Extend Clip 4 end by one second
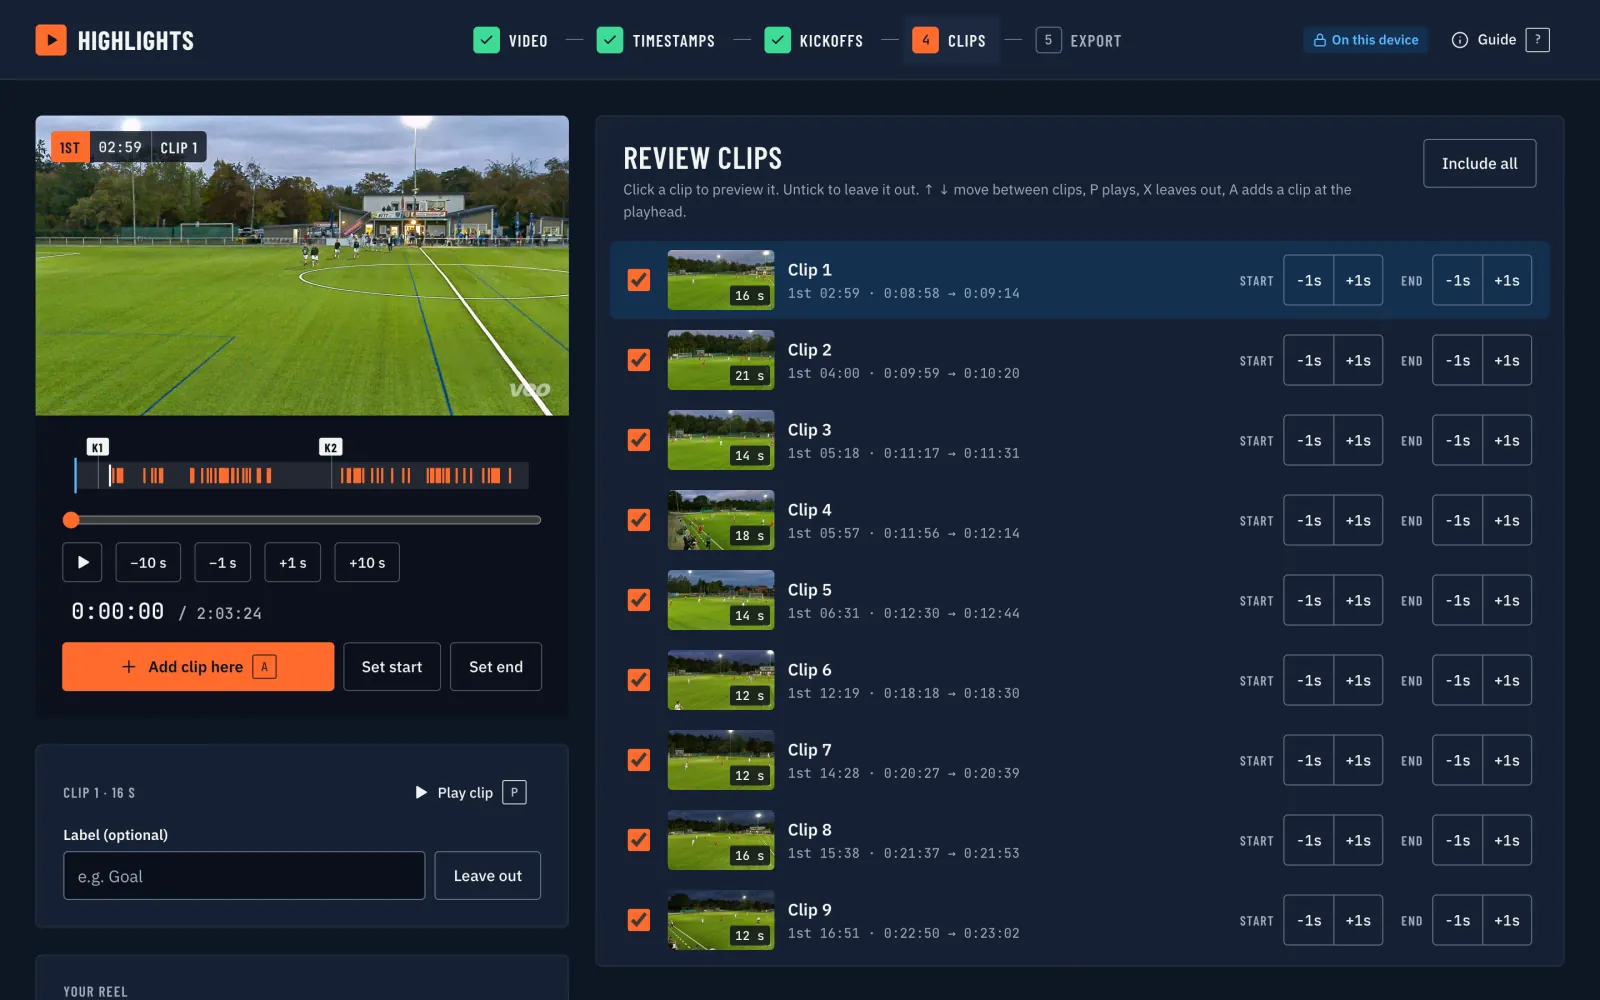Image resolution: width=1600 pixels, height=1000 pixels. (x=1507, y=520)
